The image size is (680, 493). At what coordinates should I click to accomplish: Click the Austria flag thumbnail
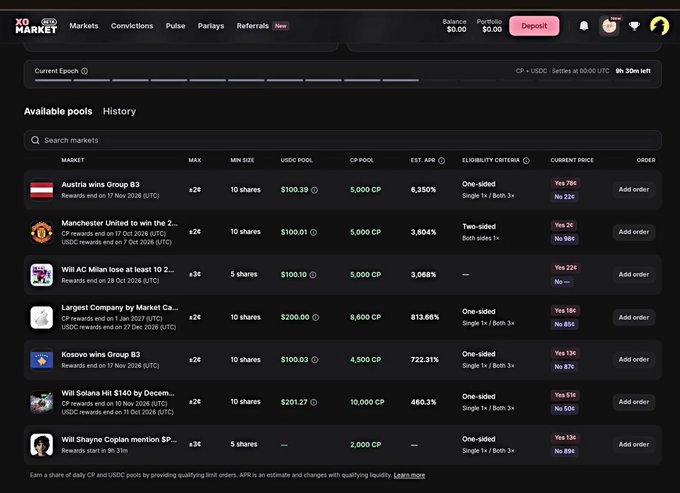(42, 190)
